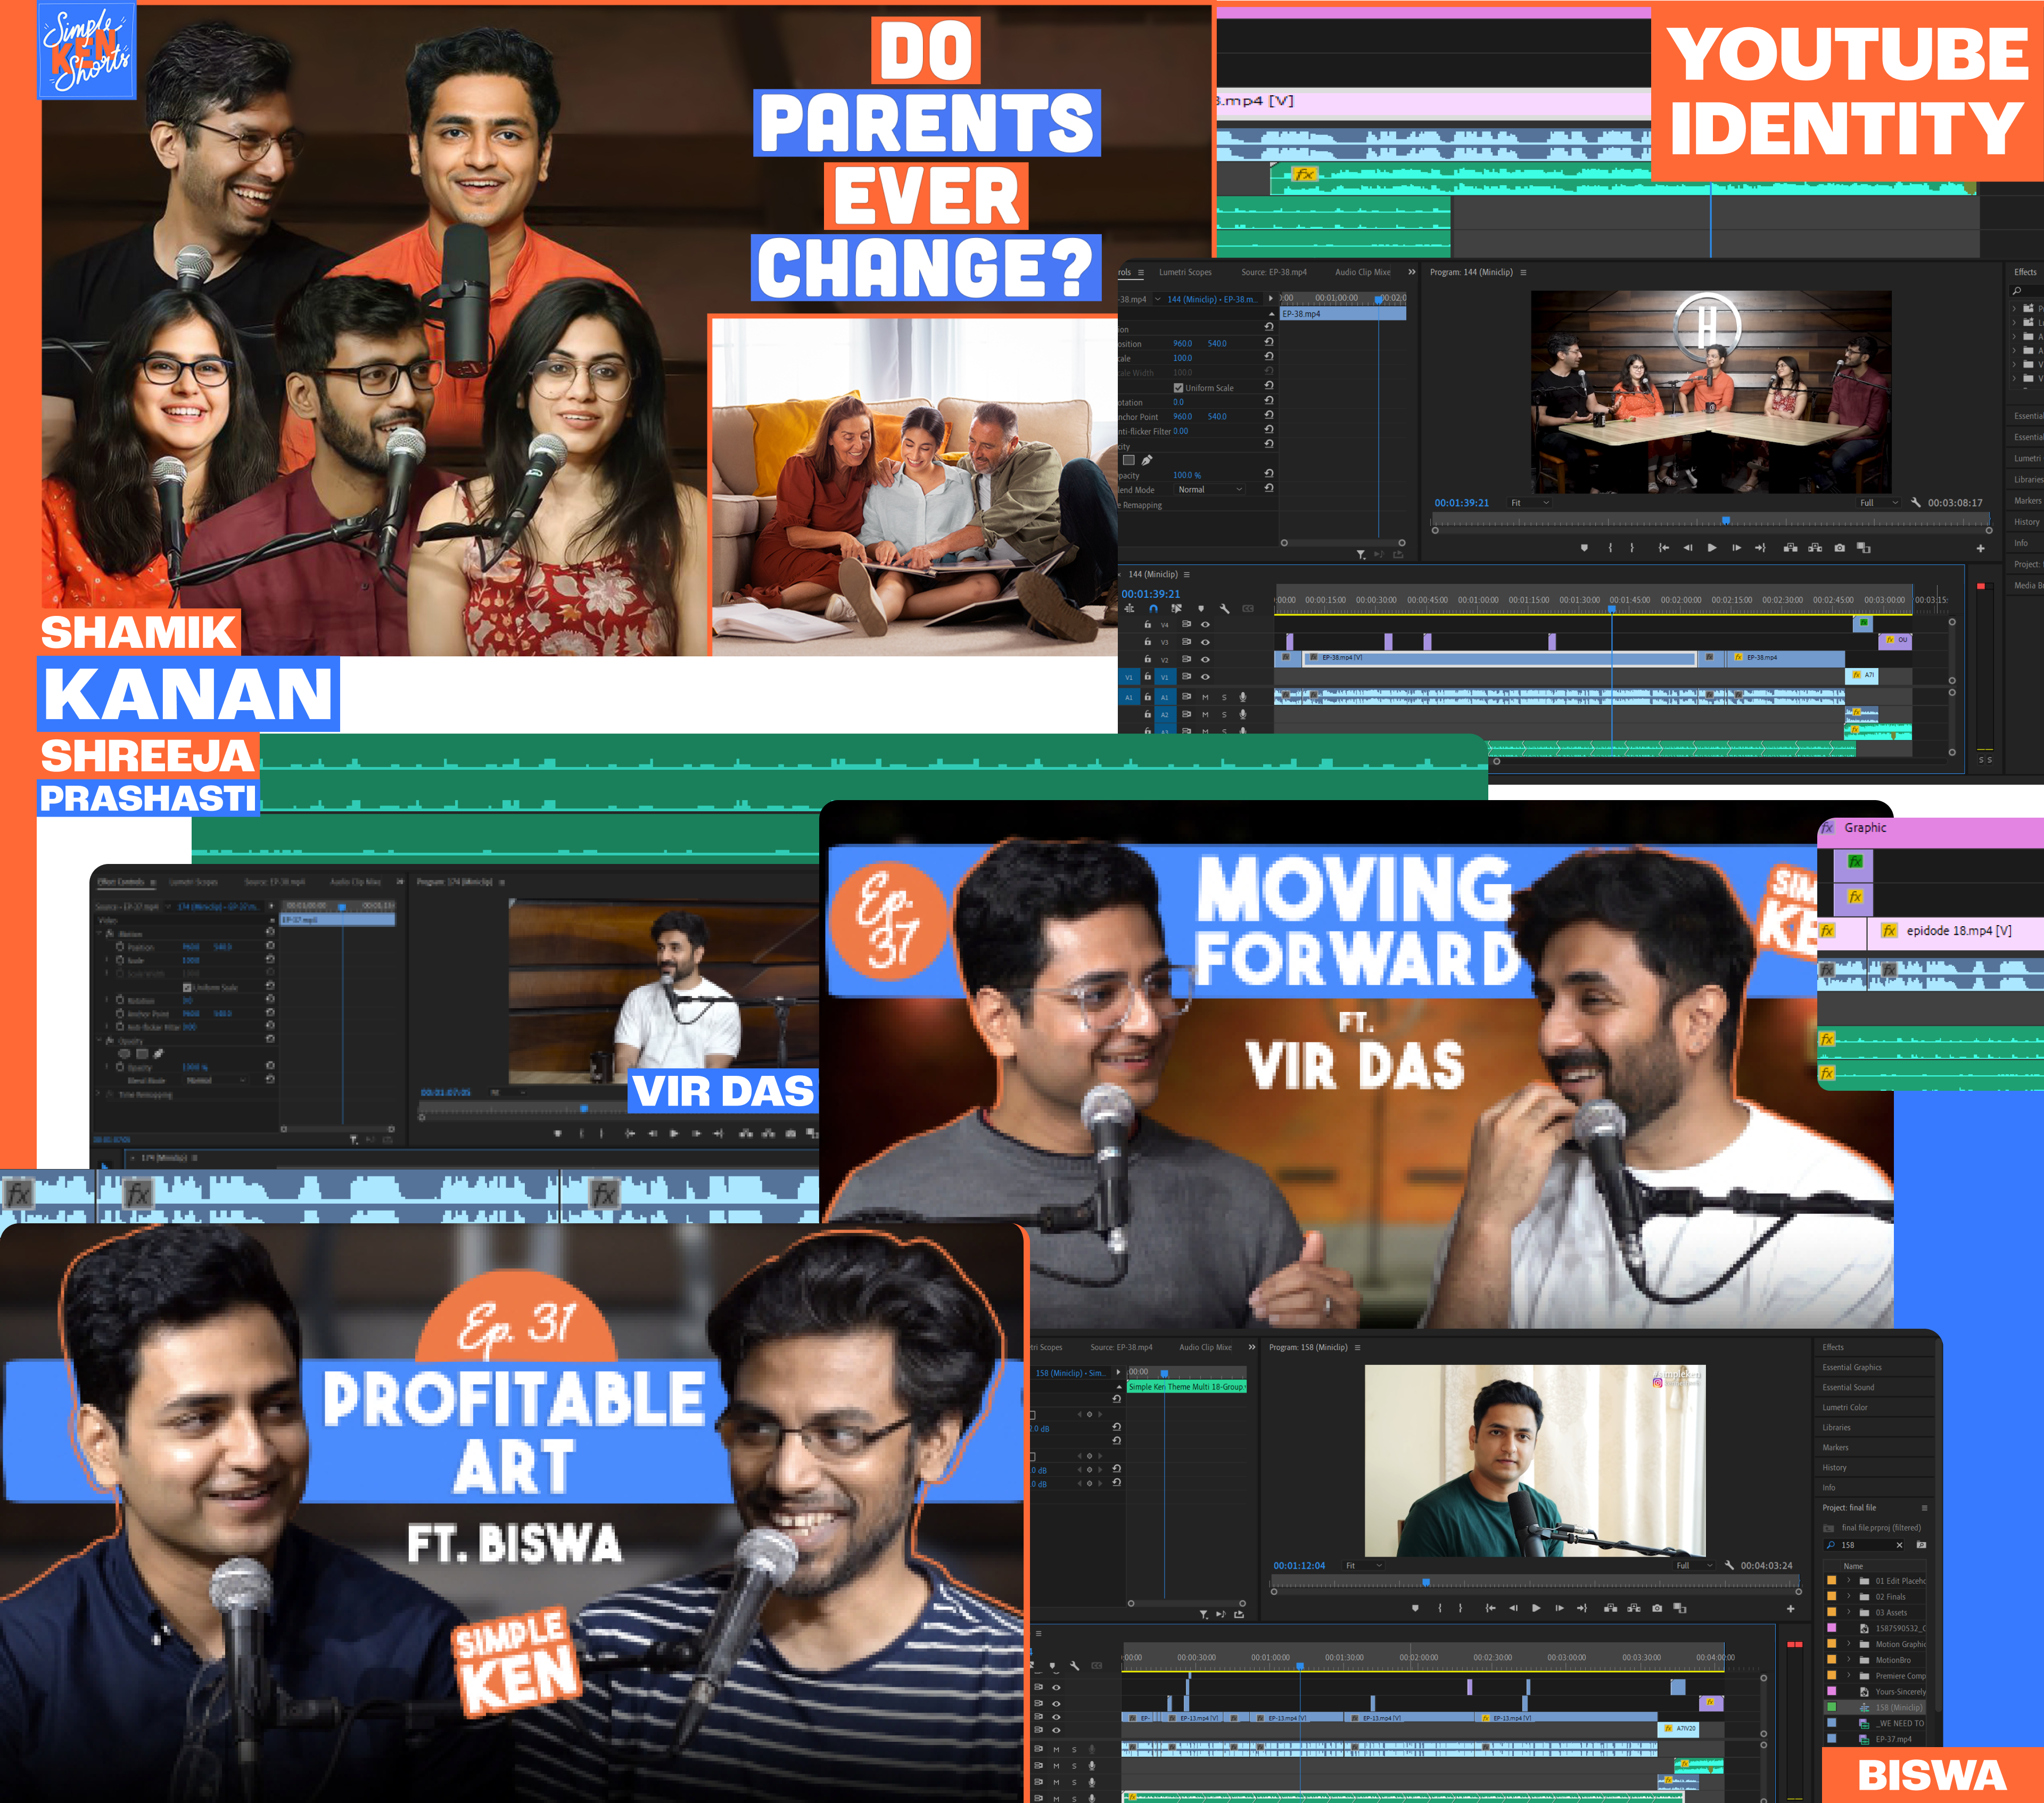Enable voice-over record mic on track A1
This screenshot has width=2044, height=1803.
(1243, 697)
